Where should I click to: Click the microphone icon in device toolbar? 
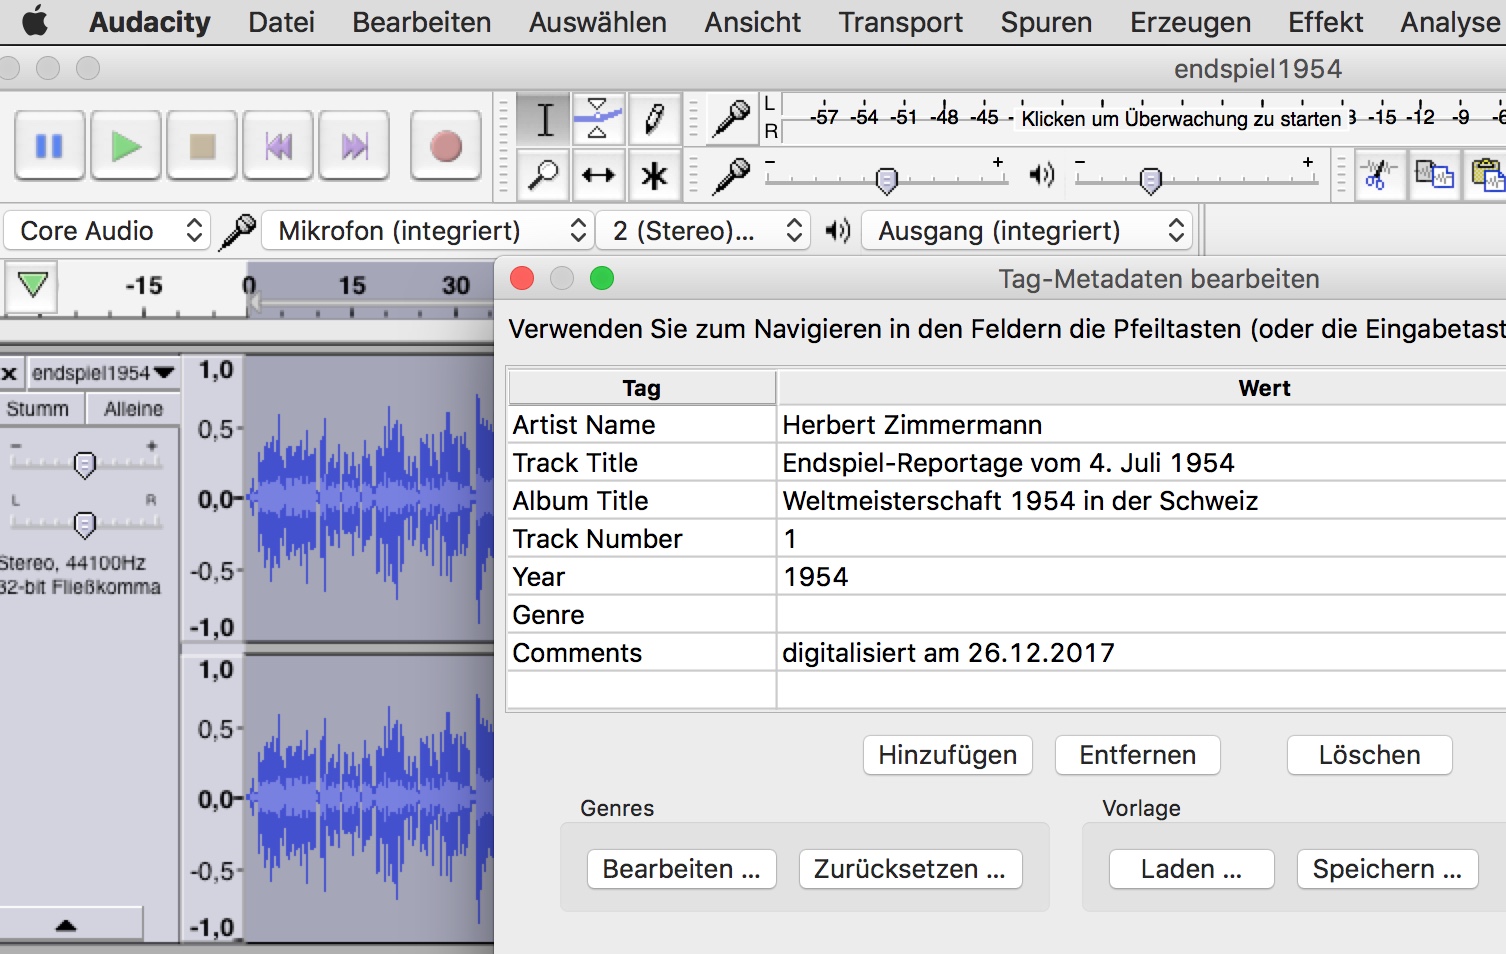(238, 231)
